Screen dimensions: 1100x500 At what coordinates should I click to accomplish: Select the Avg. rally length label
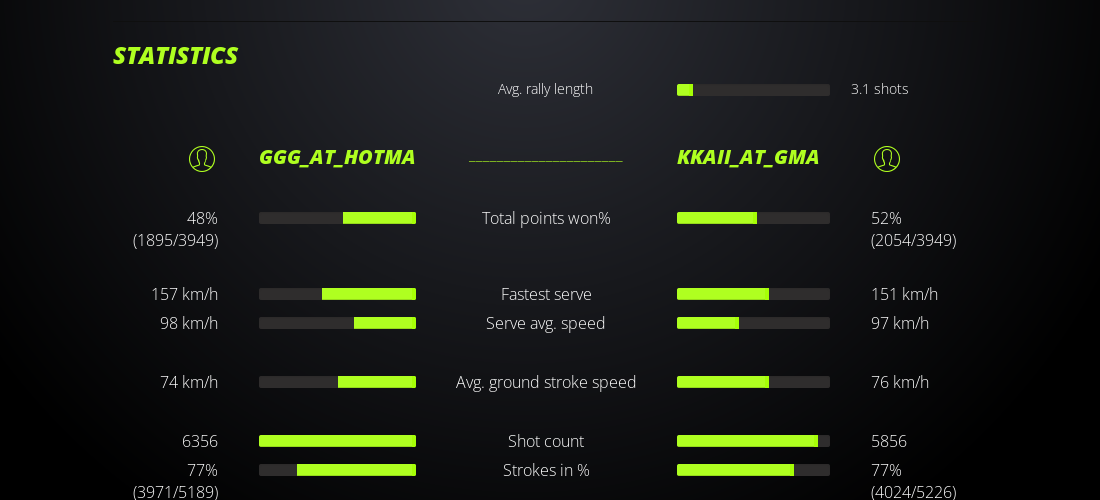tap(545, 89)
